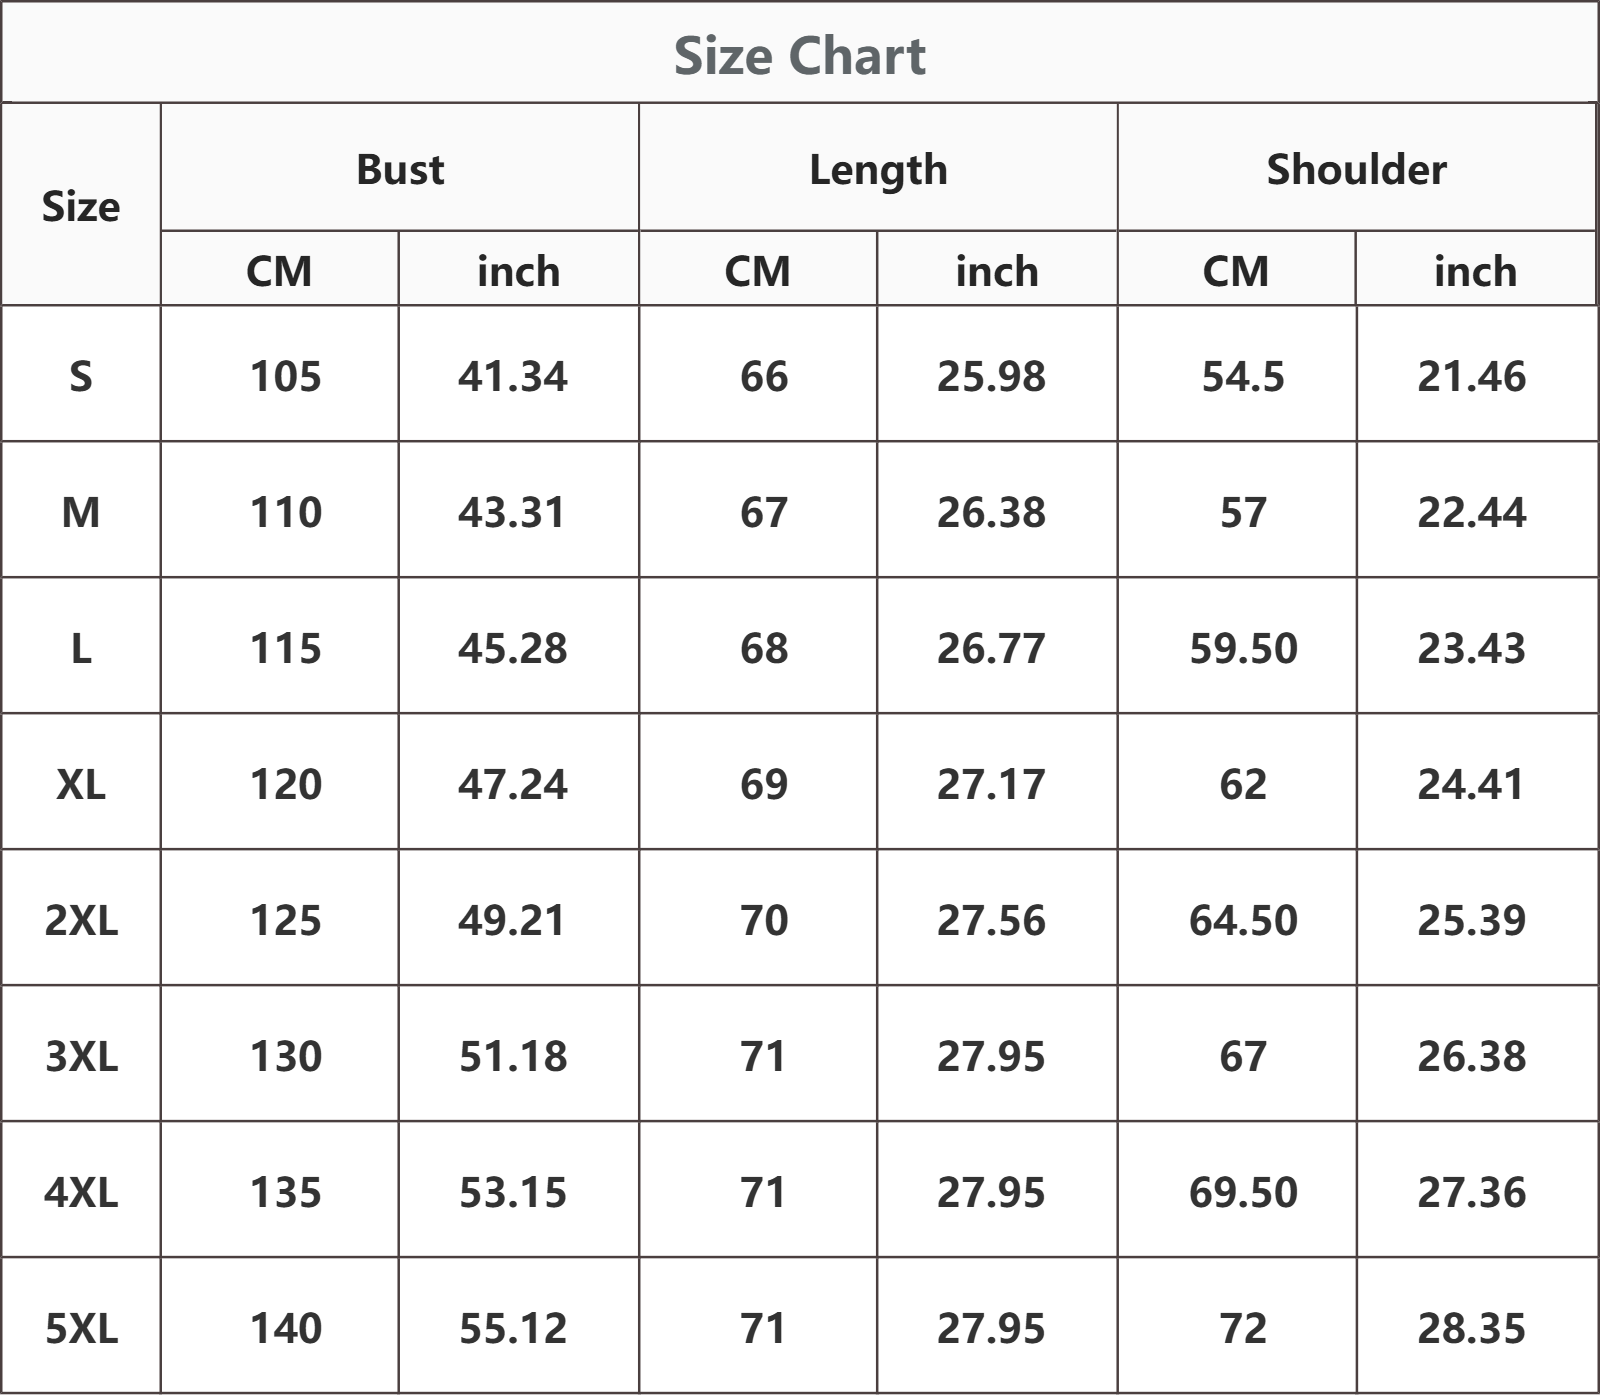Click the 59.50 shoulder CM cell
The height and width of the screenshot is (1396, 1600).
point(1237,646)
